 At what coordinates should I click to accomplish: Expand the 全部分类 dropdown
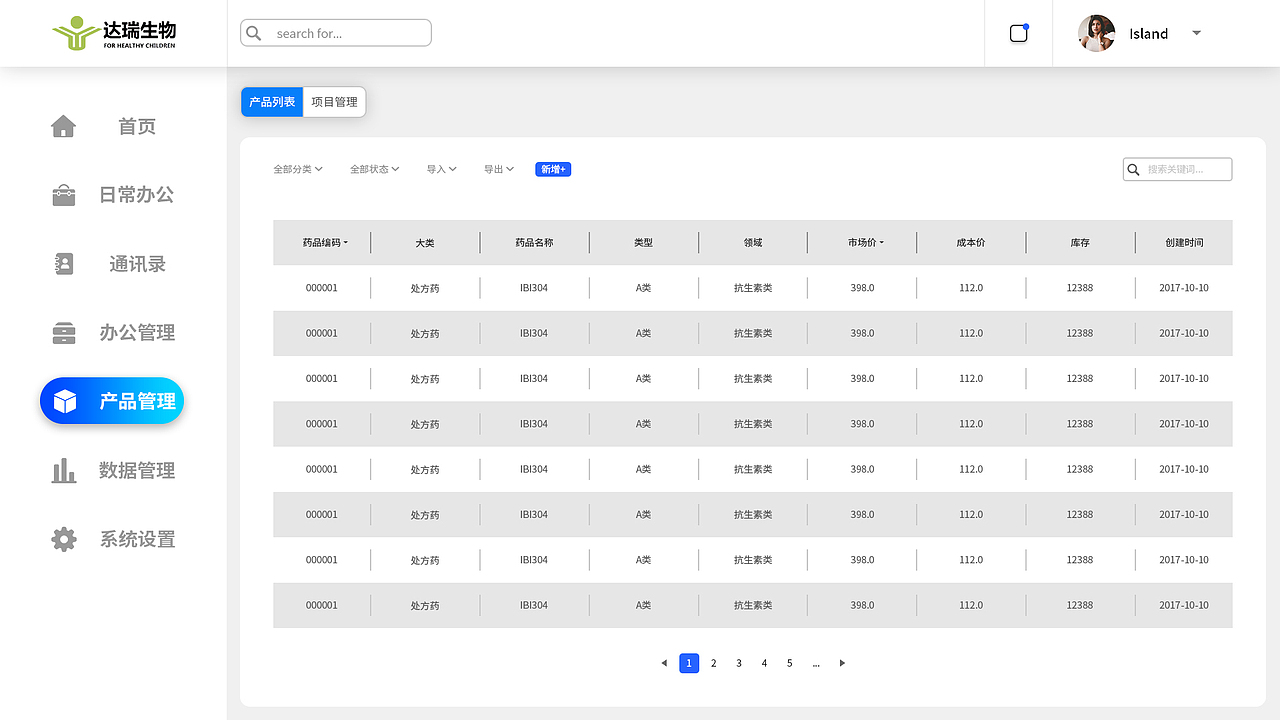298,169
